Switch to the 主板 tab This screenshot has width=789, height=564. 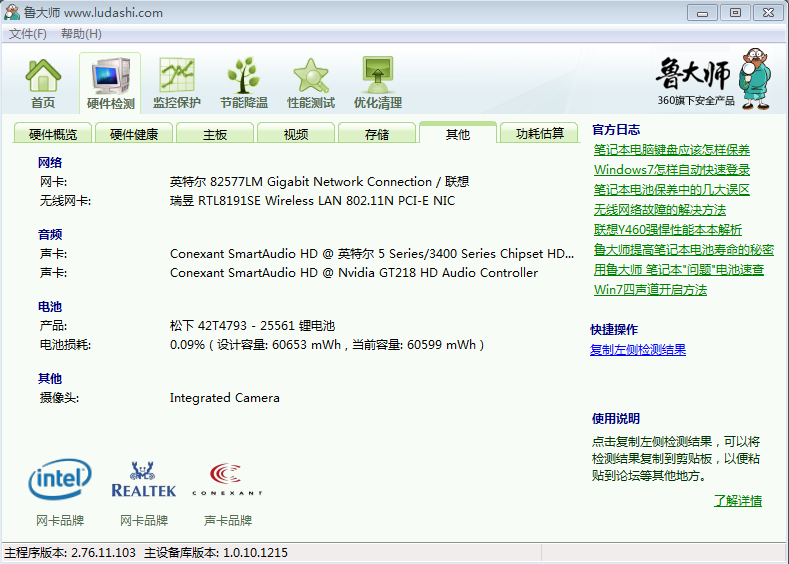[x=215, y=134]
